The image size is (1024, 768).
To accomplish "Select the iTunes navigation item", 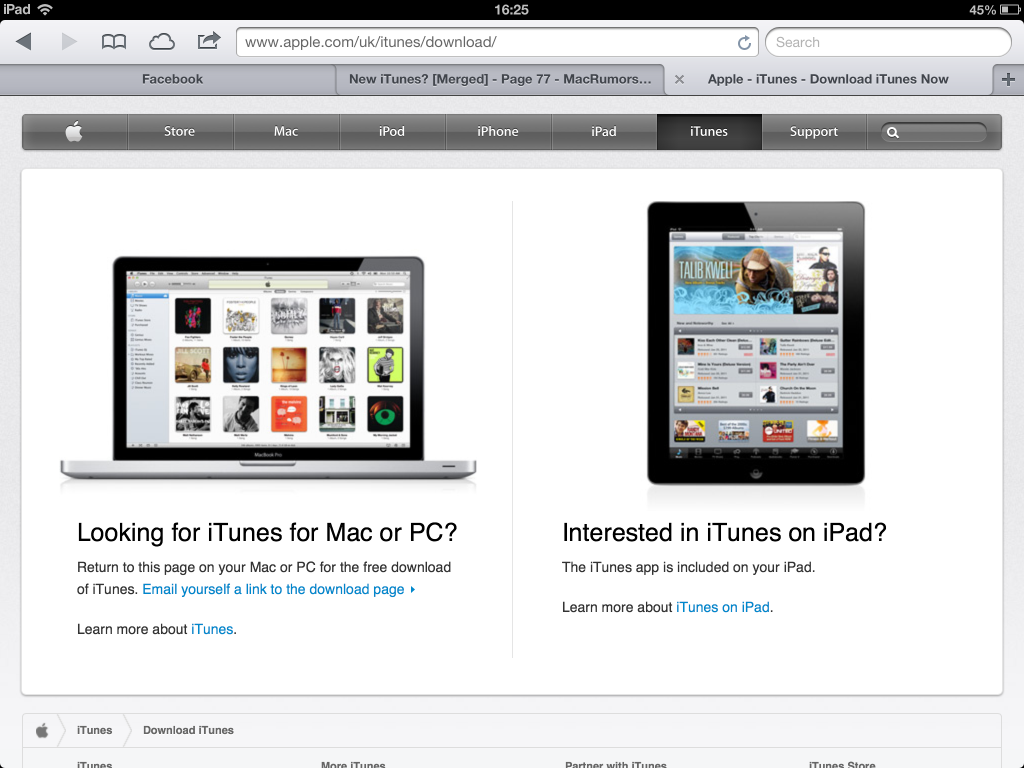I will coord(709,131).
